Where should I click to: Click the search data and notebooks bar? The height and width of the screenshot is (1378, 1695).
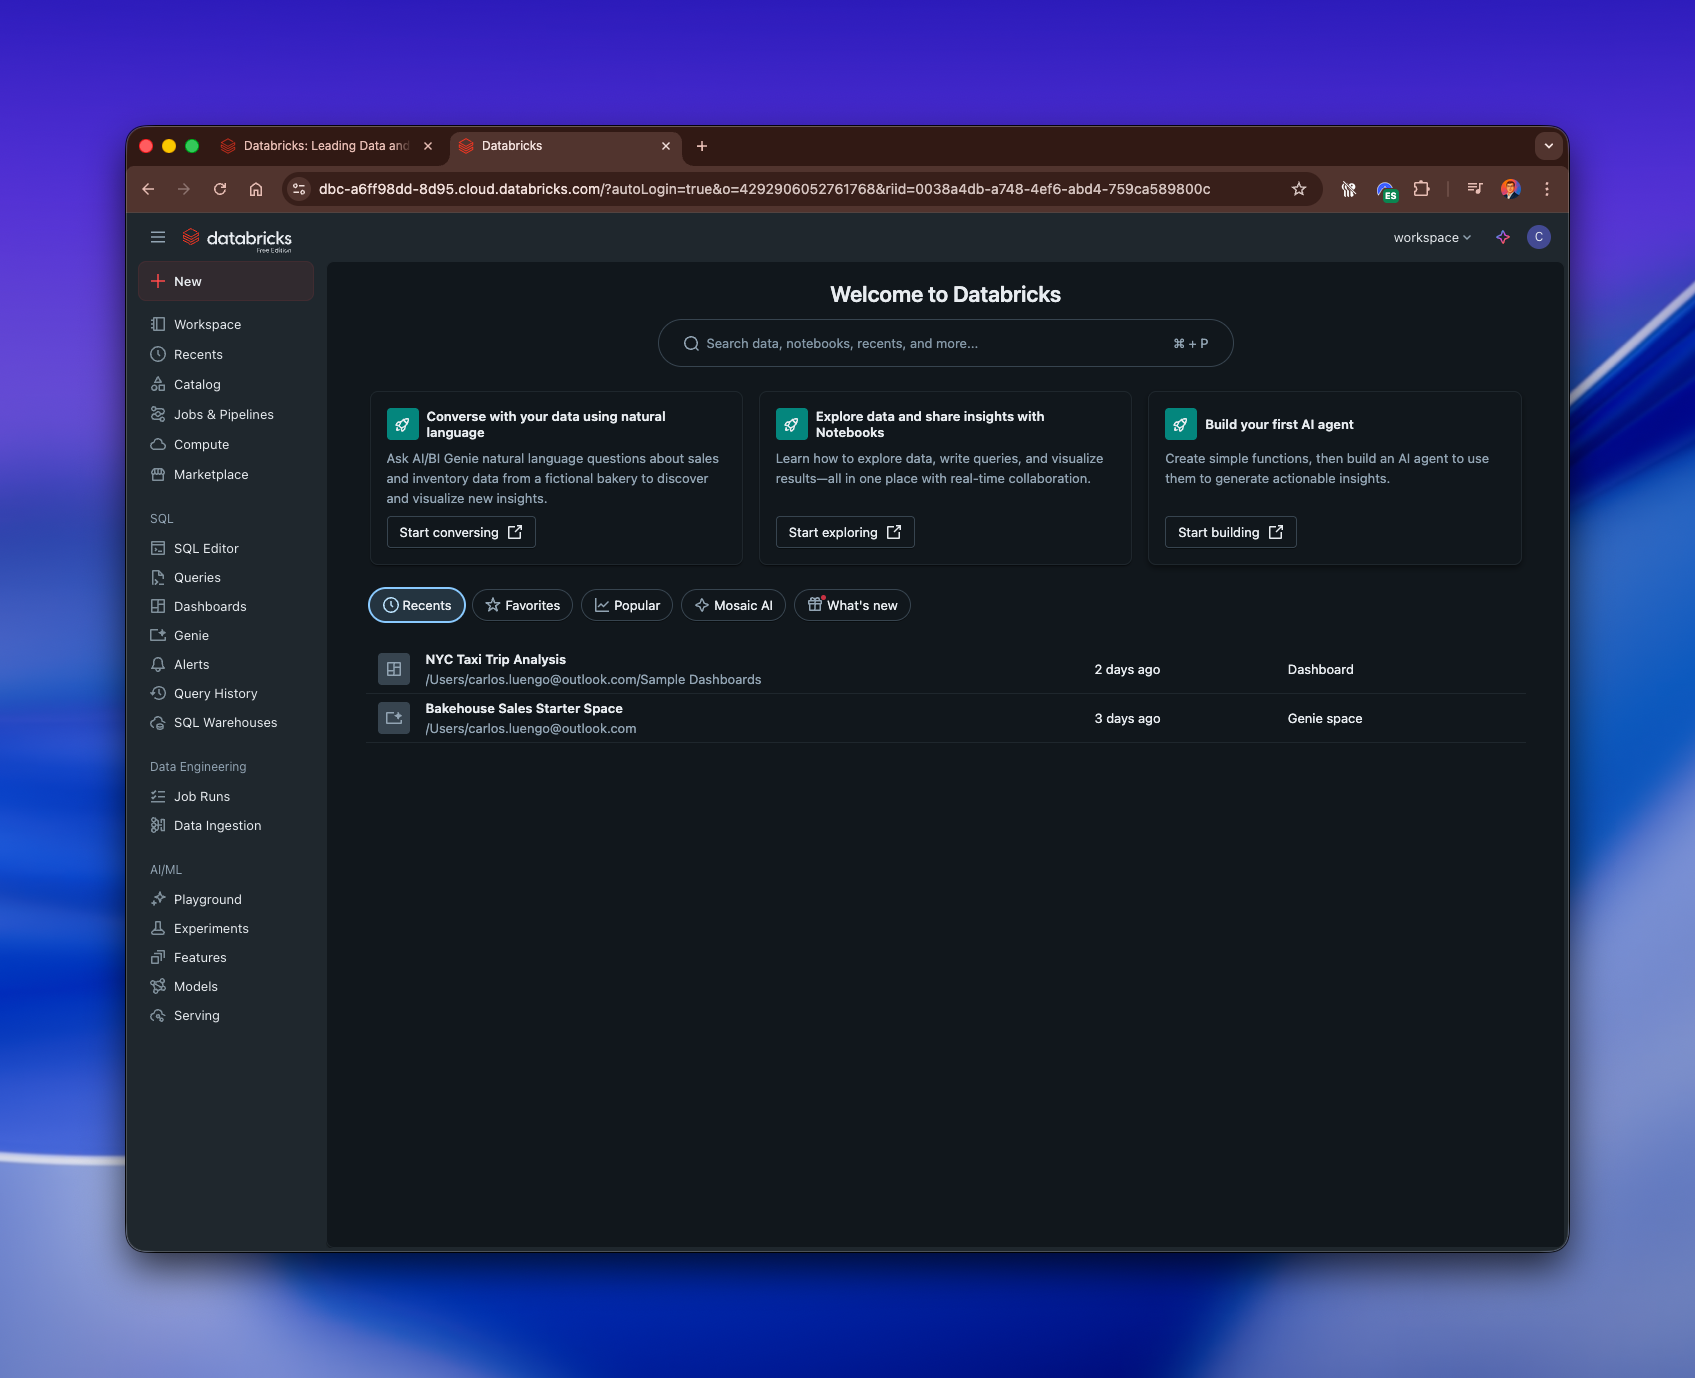pyautogui.click(x=944, y=343)
